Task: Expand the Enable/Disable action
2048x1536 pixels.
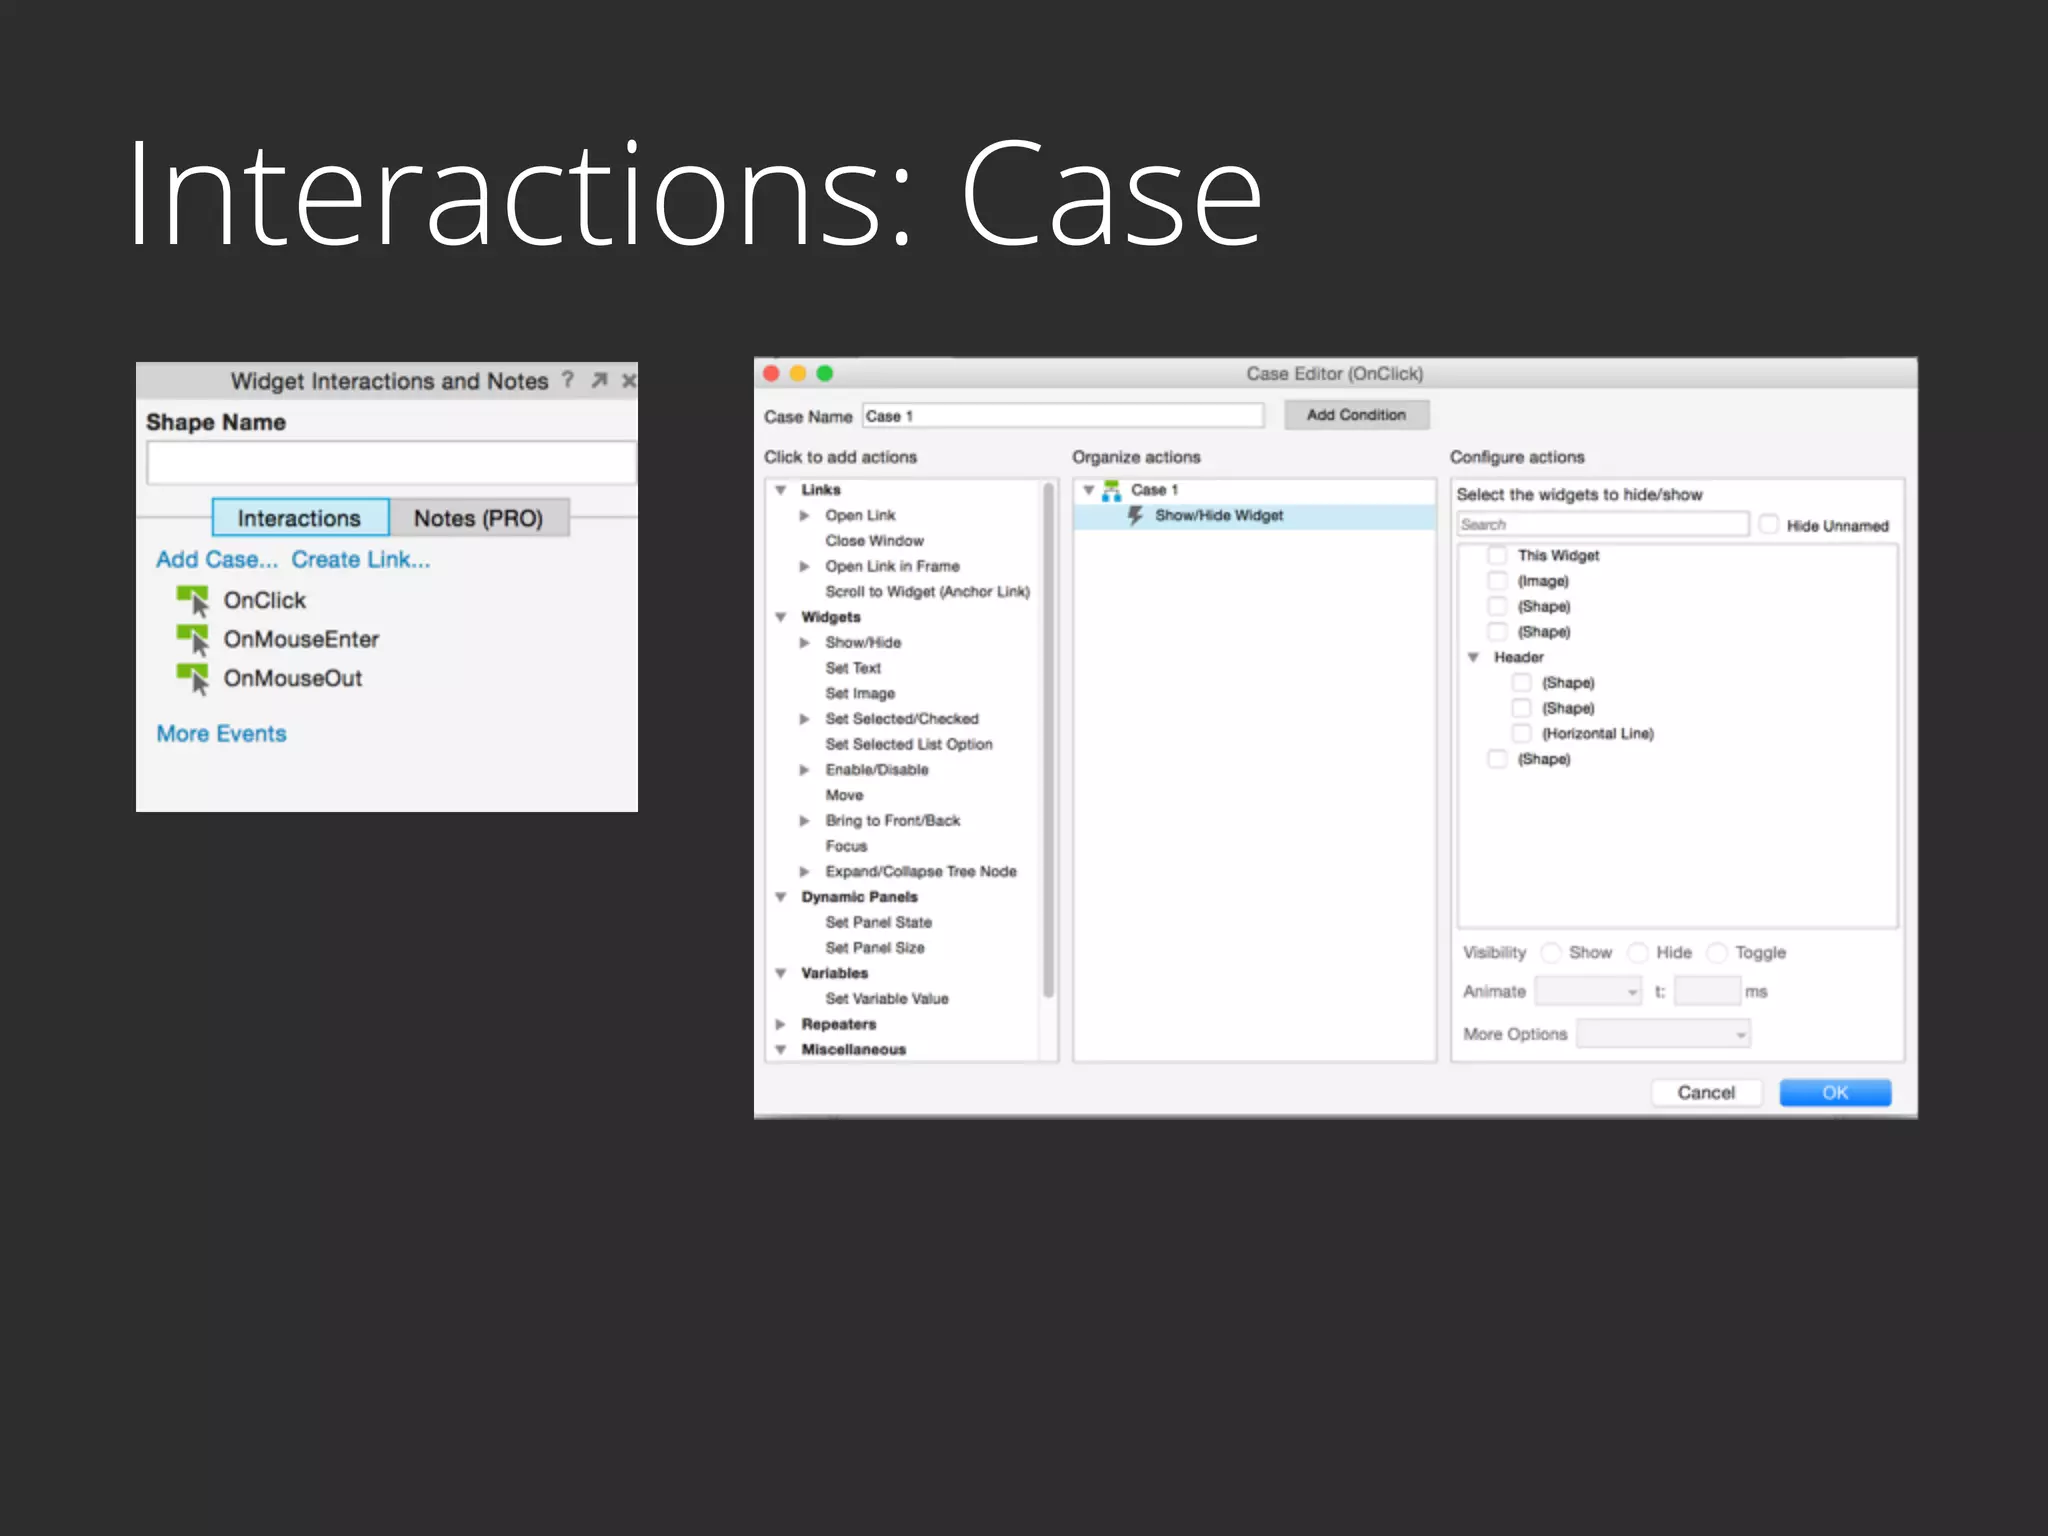Action: point(804,769)
